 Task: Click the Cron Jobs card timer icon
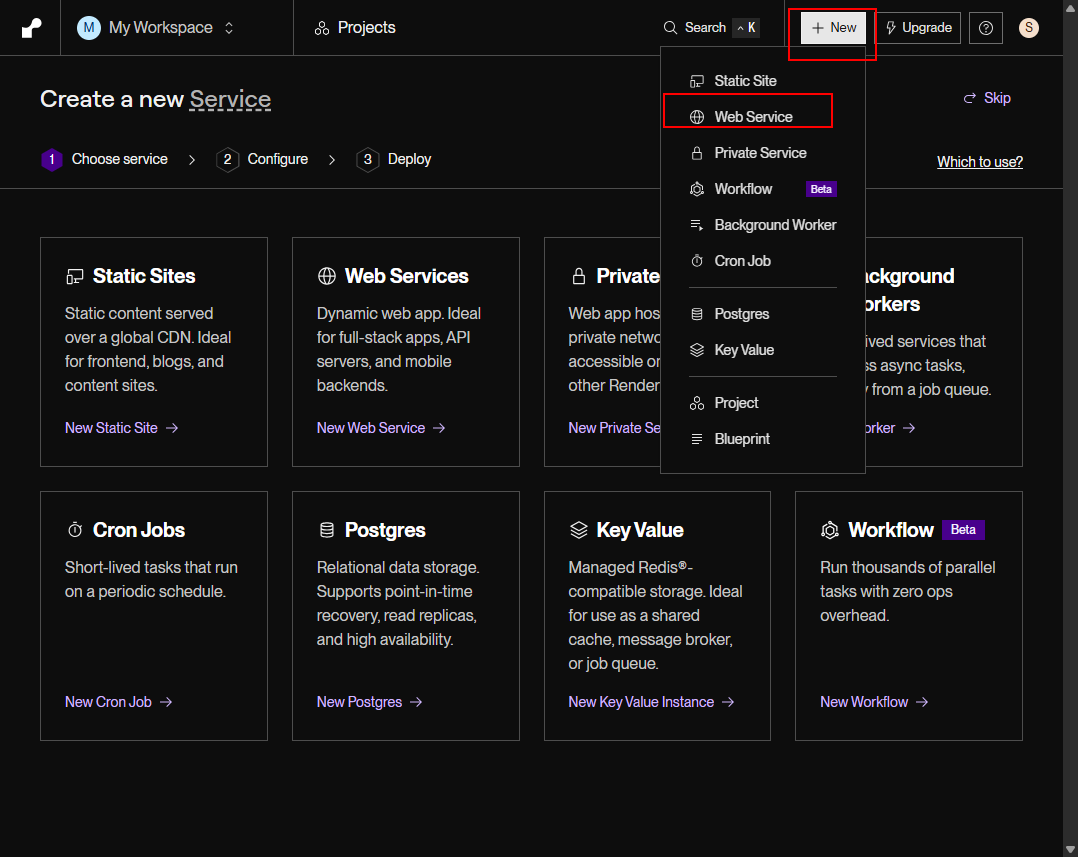tap(75, 530)
